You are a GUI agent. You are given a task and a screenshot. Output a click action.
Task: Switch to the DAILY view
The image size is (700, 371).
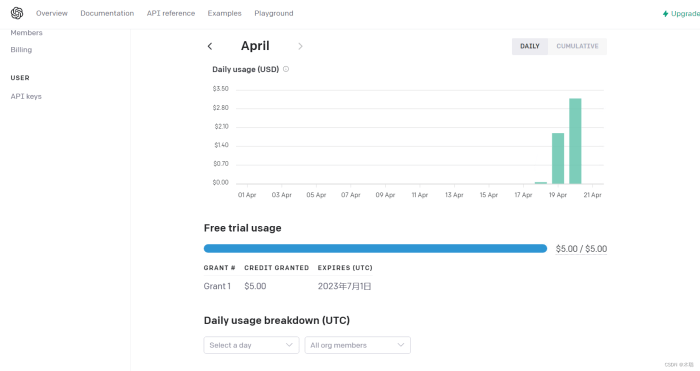(530, 46)
